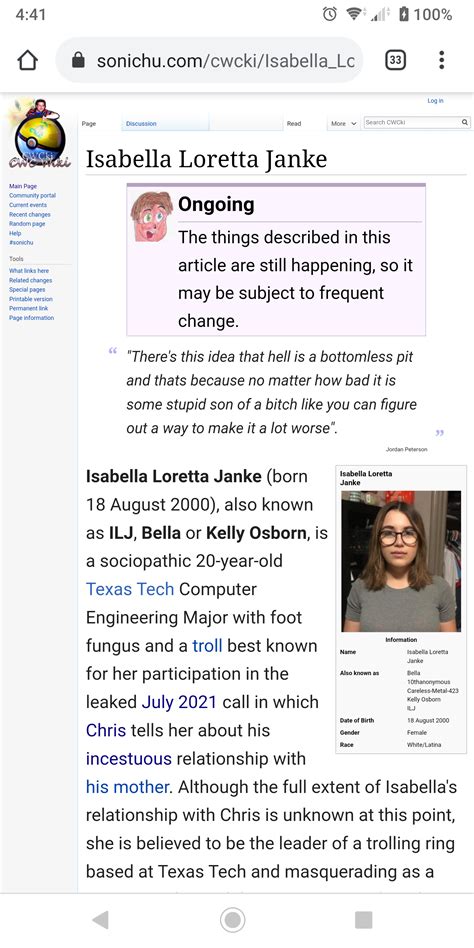Tap the Android back navigation button

point(100,920)
